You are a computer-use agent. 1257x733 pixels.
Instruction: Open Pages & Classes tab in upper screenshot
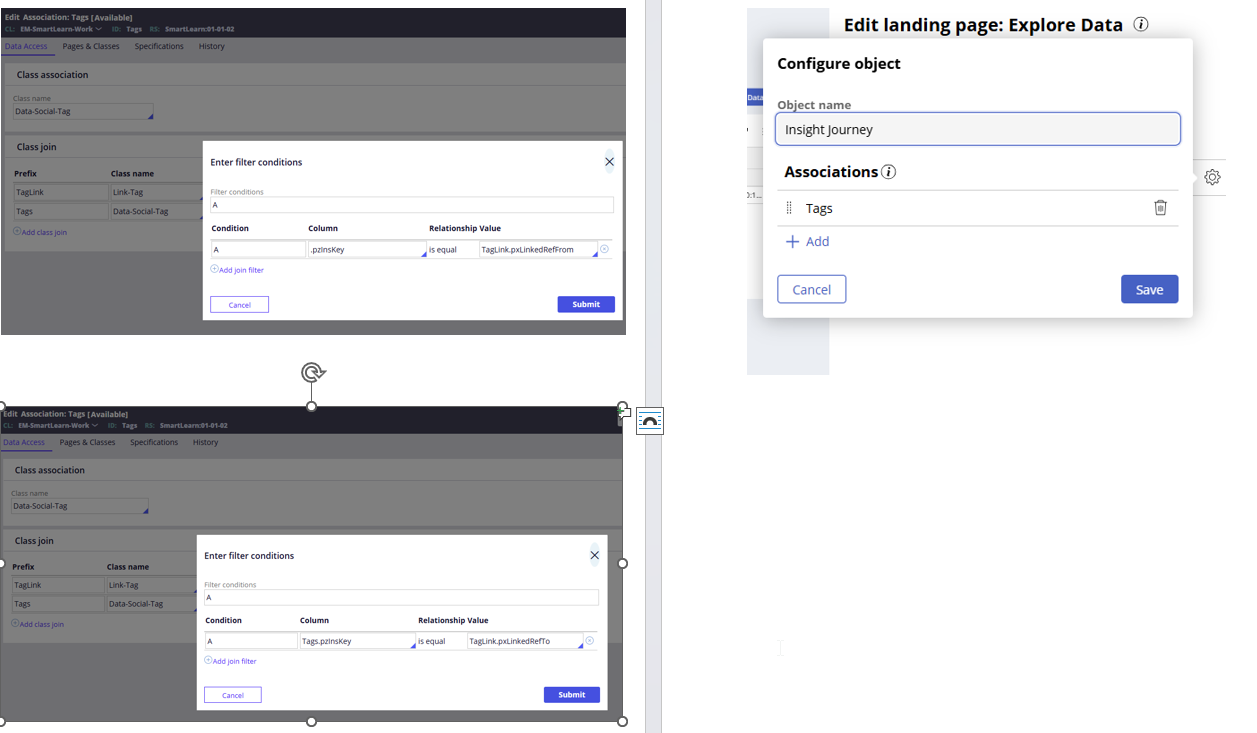point(91,46)
